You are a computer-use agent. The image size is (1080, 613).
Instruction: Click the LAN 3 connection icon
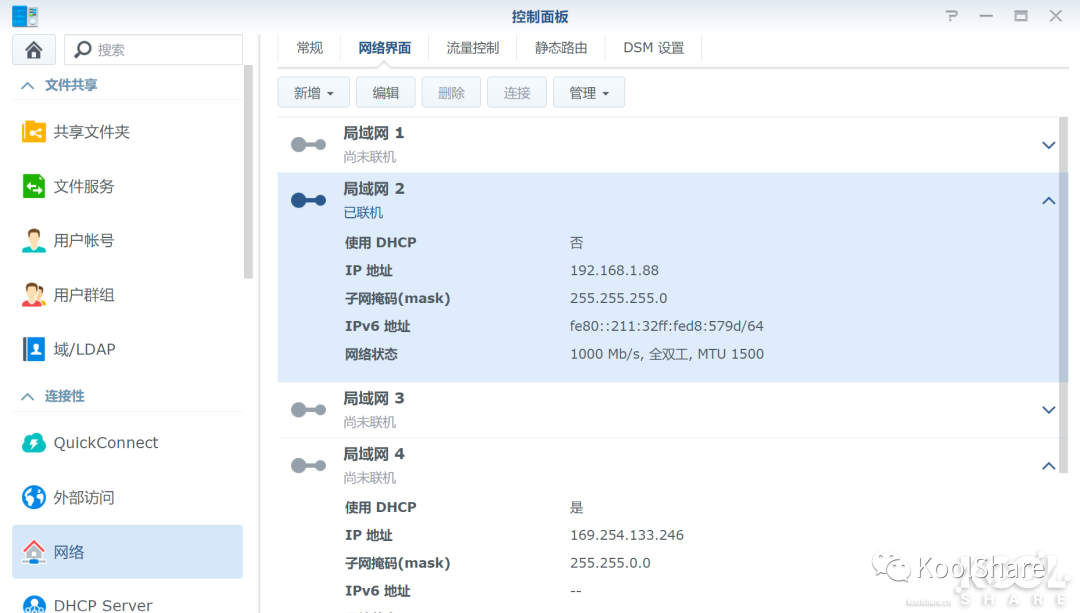click(x=308, y=410)
